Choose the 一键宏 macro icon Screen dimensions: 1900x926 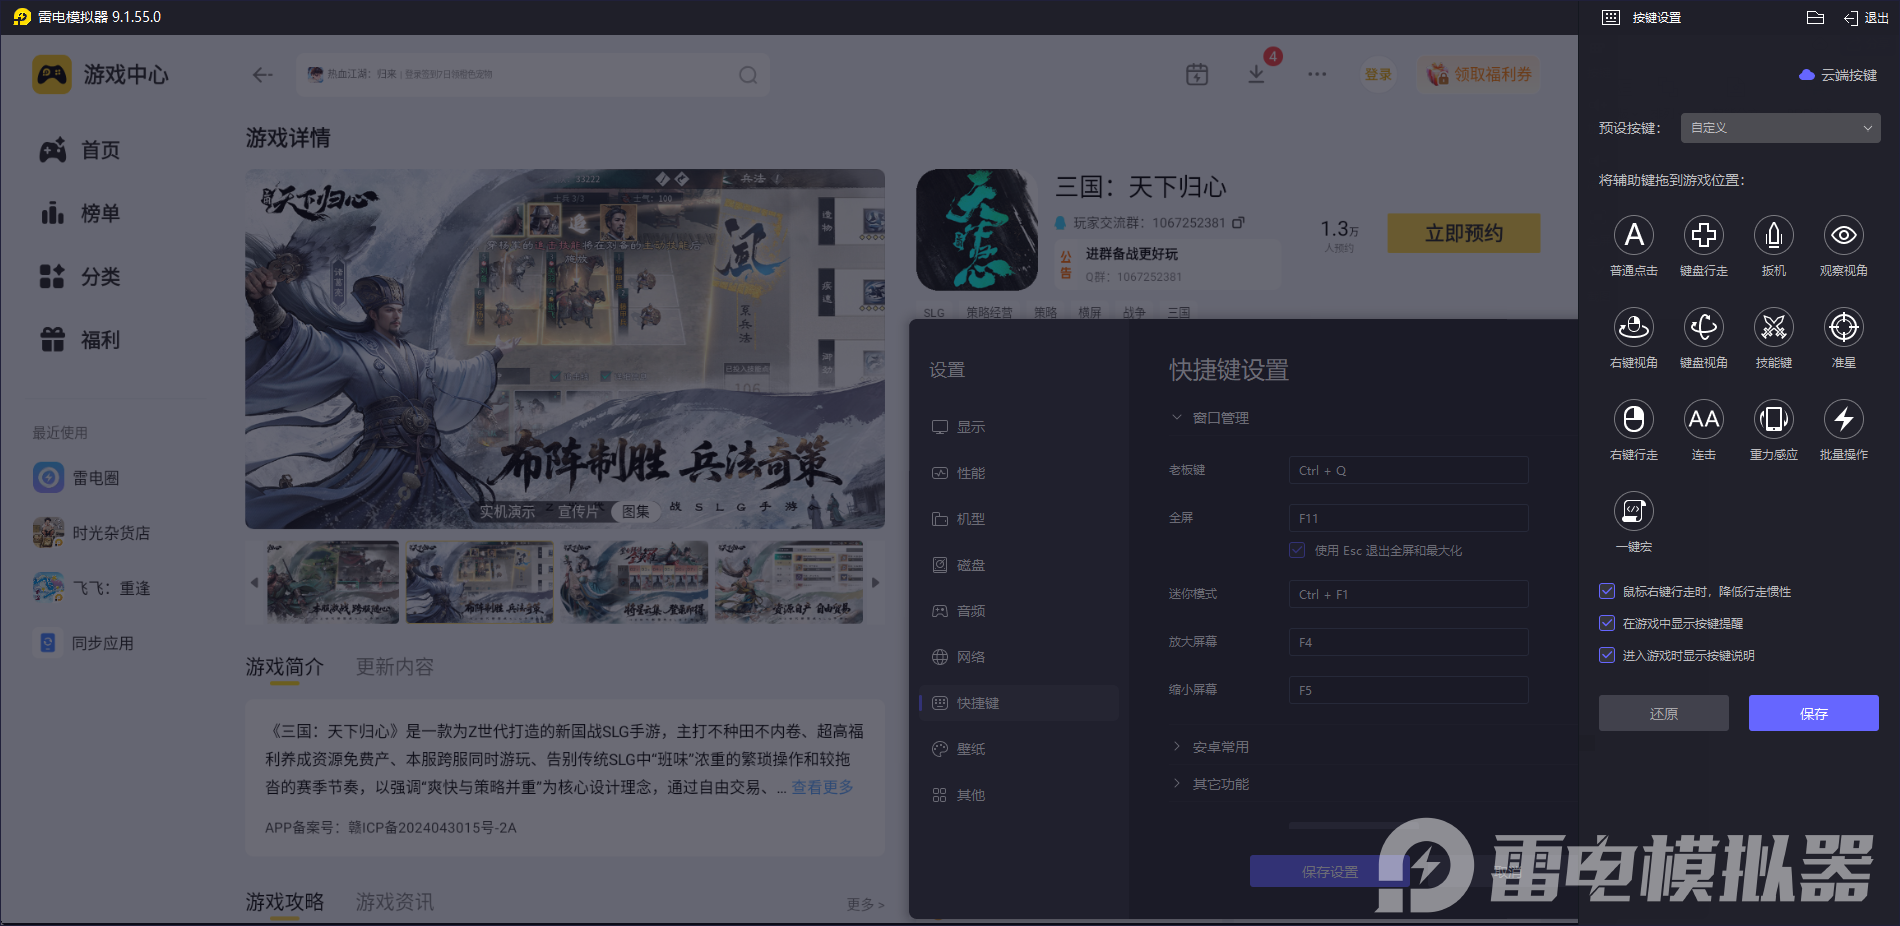click(x=1633, y=512)
